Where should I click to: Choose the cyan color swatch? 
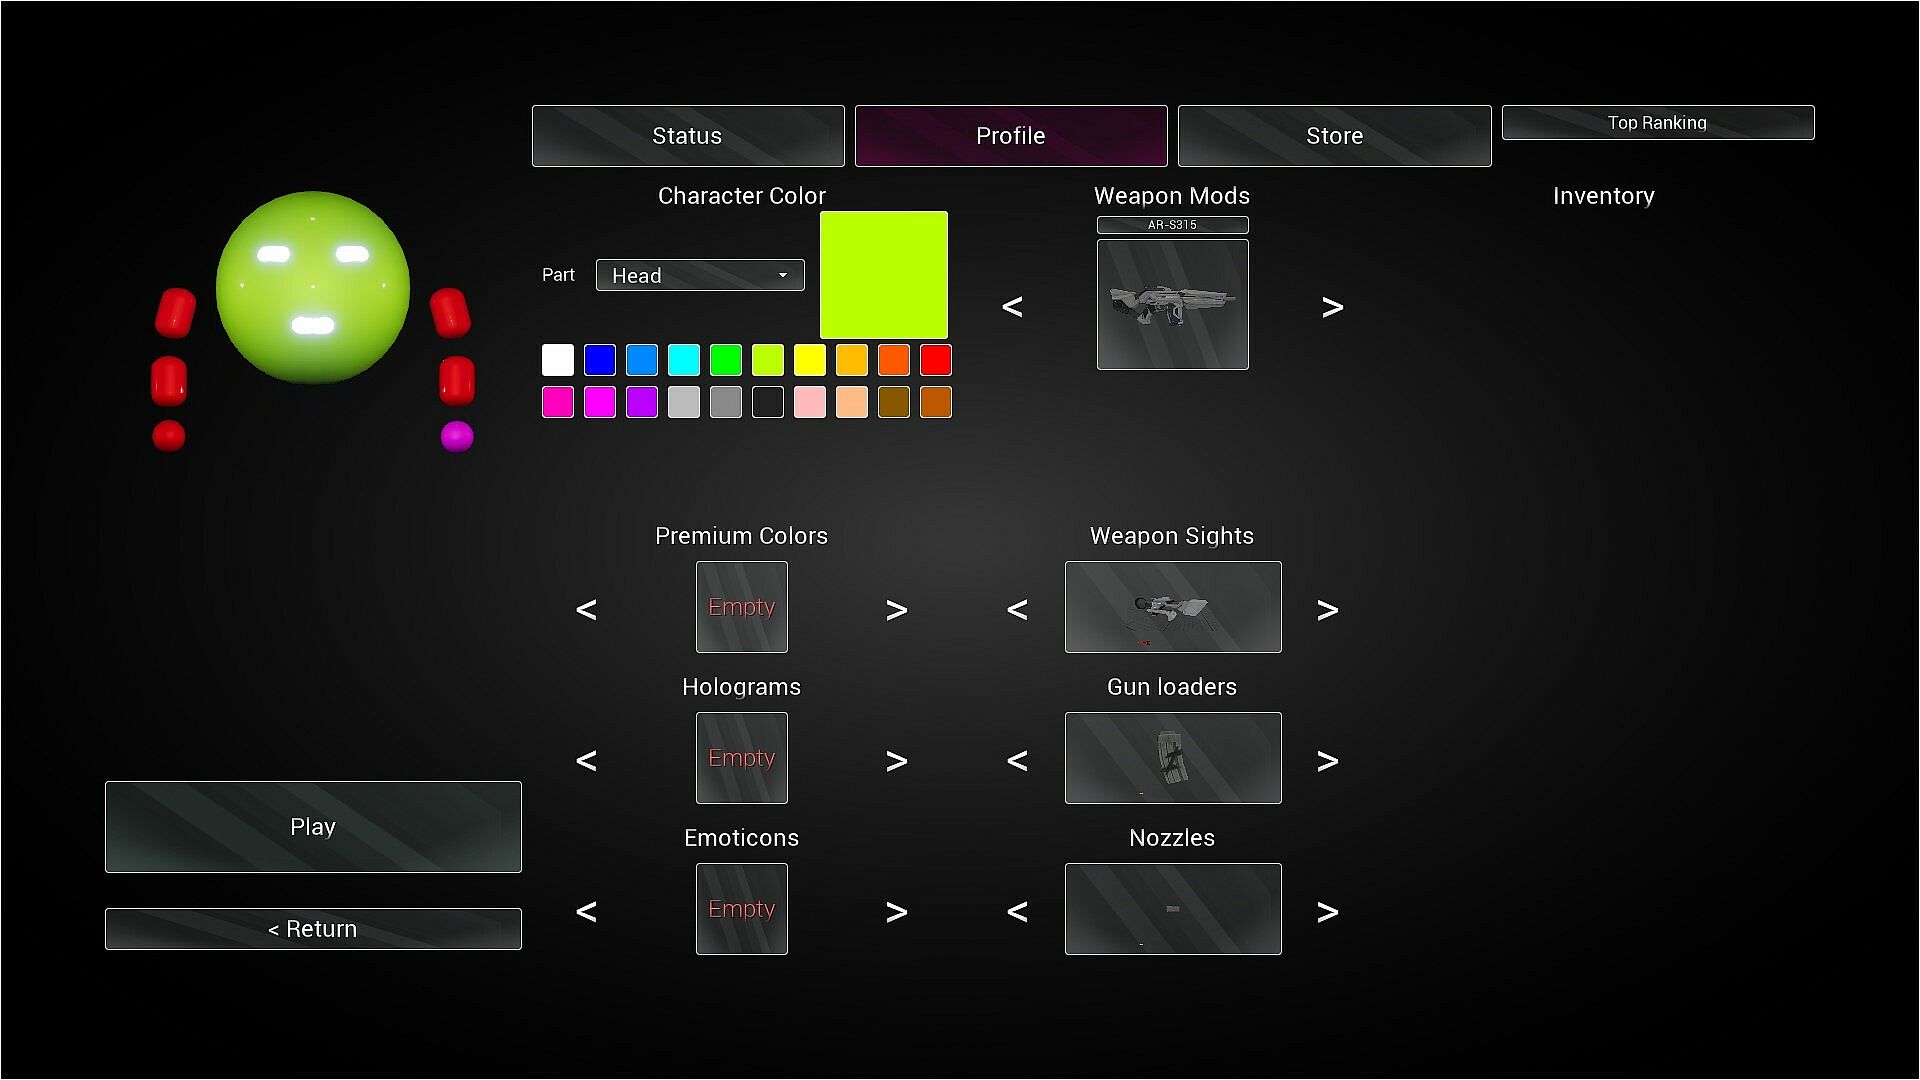coord(684,360)
